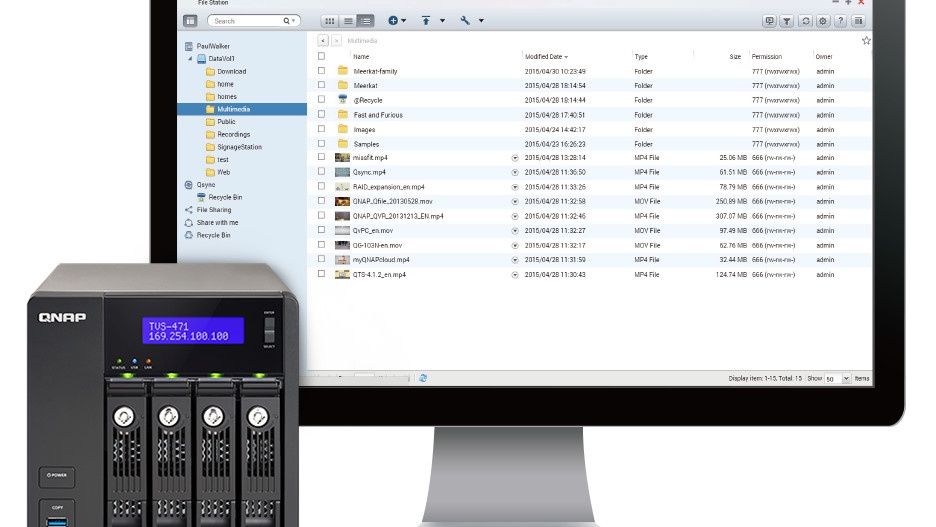Go back with the left navigation arrow
The width and height of the screenshot is (936, 527).
pos(323,41)
